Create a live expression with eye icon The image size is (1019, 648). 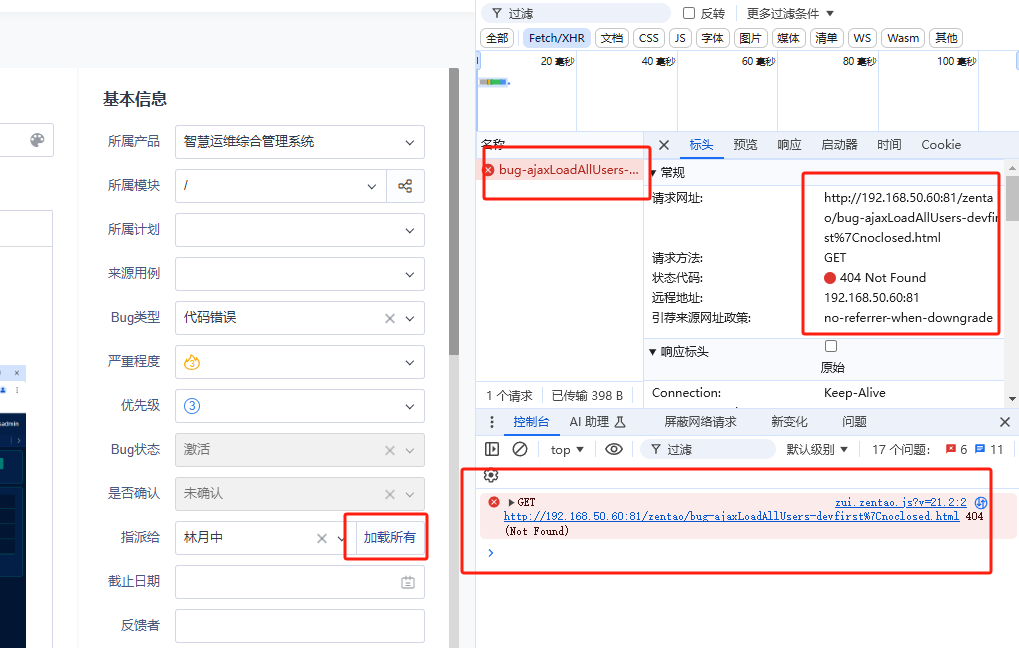[613, 449]
